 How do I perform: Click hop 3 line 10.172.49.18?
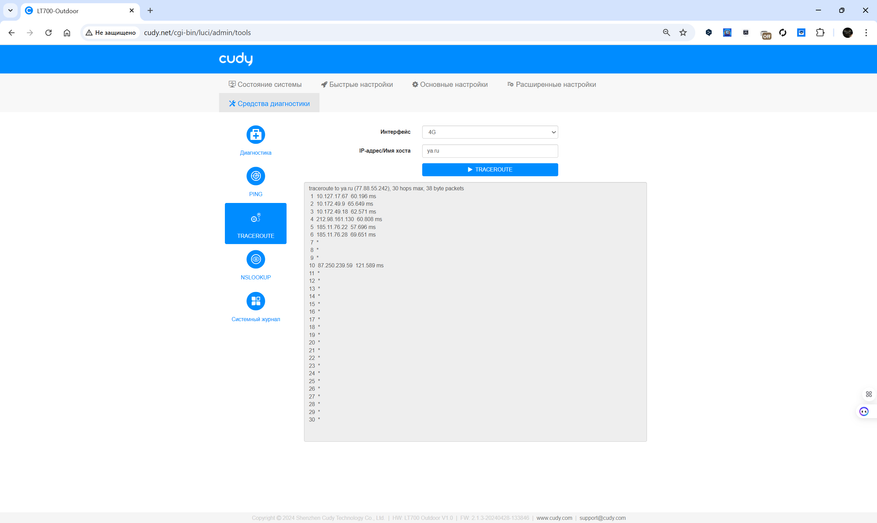click(x=343, y=212)
